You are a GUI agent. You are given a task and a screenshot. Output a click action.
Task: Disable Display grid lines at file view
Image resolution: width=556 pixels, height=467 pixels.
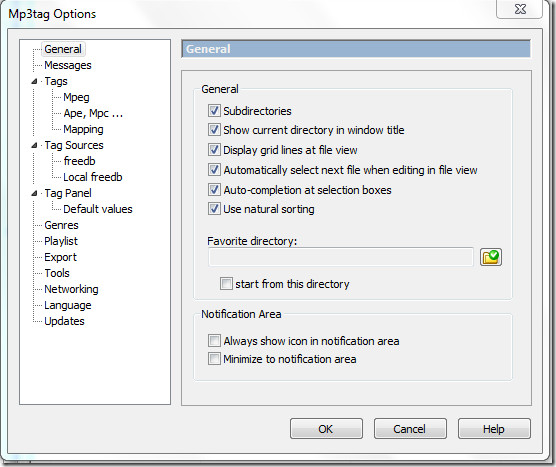214,150
